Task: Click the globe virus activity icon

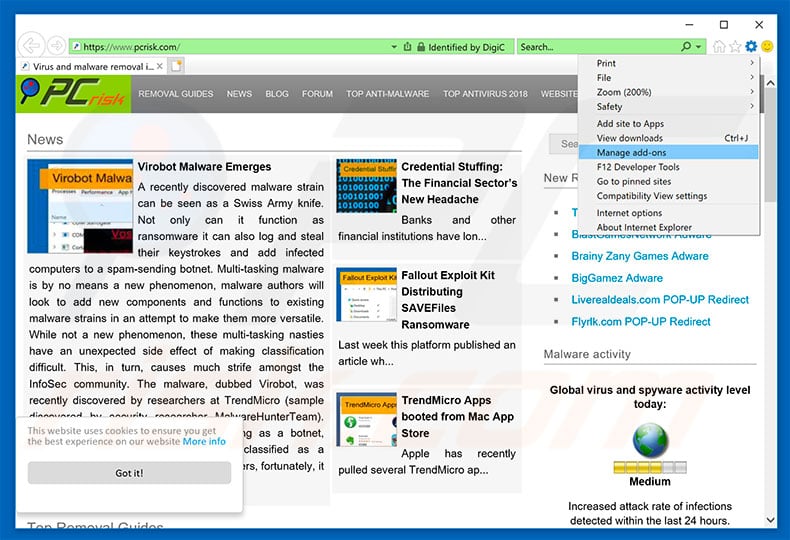Action: [x=650, y=440]
